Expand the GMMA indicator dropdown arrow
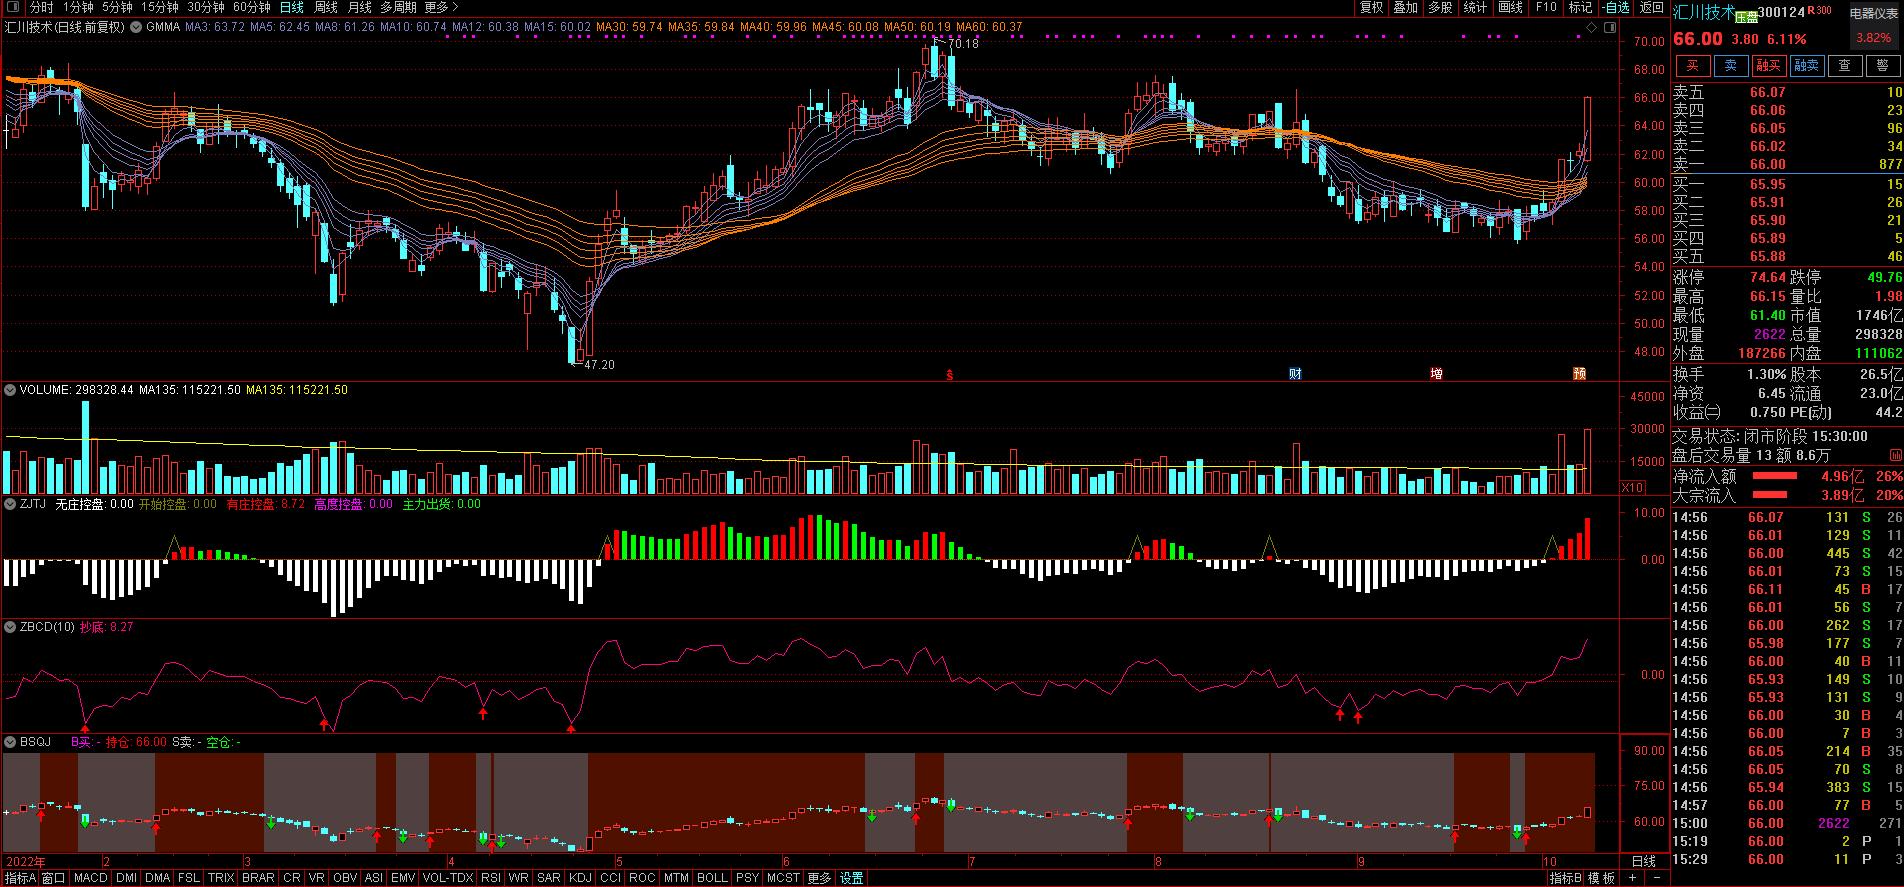The image size is (1904, 887). 137,27
